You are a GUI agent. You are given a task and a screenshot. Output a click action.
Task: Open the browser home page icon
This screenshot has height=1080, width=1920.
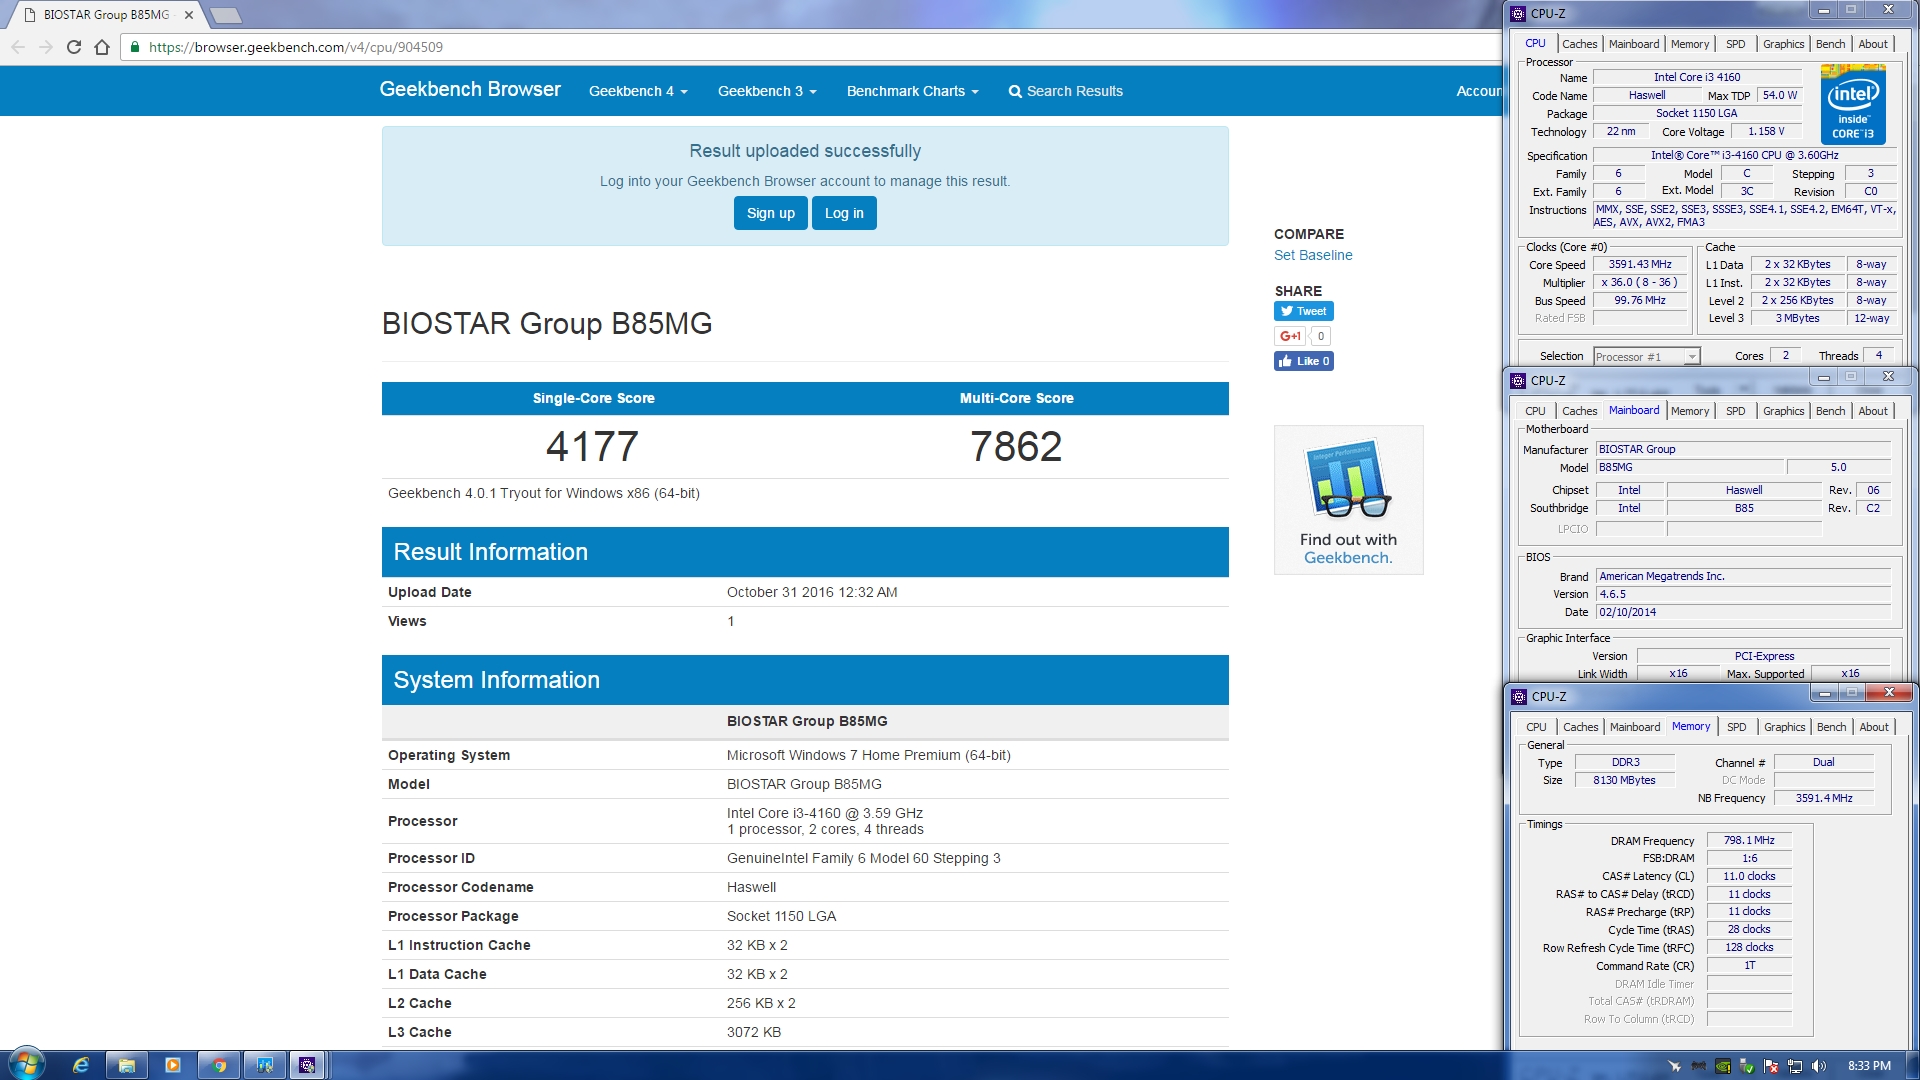(x=102, y=47)
